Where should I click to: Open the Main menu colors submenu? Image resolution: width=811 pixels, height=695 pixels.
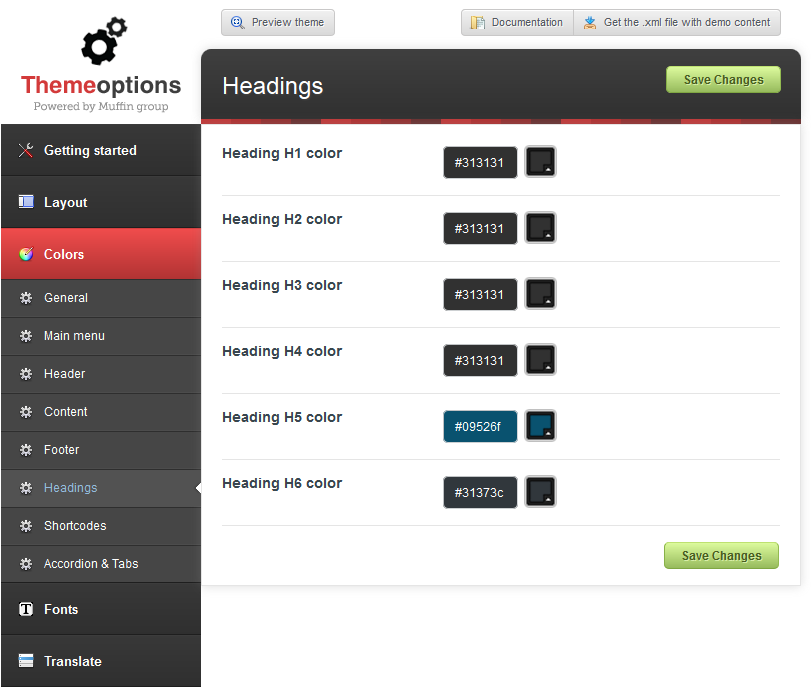tap(74, 336)
